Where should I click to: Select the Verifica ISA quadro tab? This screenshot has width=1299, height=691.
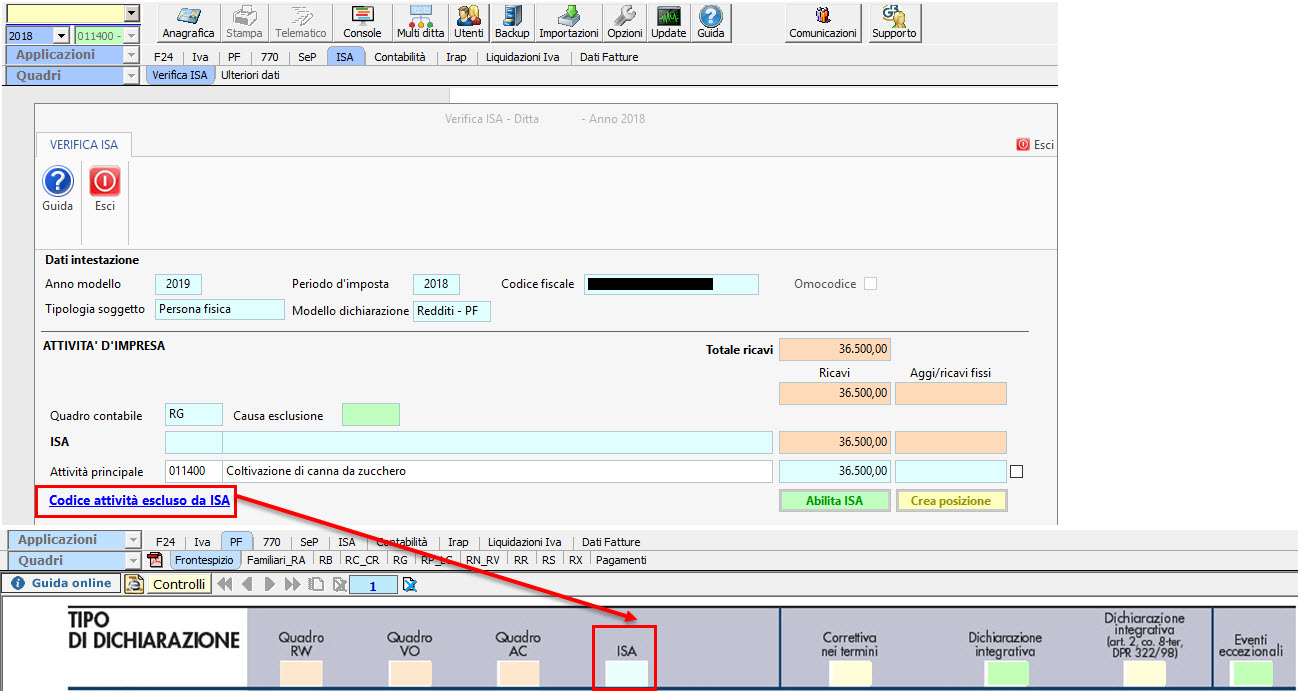click(180, 75)
